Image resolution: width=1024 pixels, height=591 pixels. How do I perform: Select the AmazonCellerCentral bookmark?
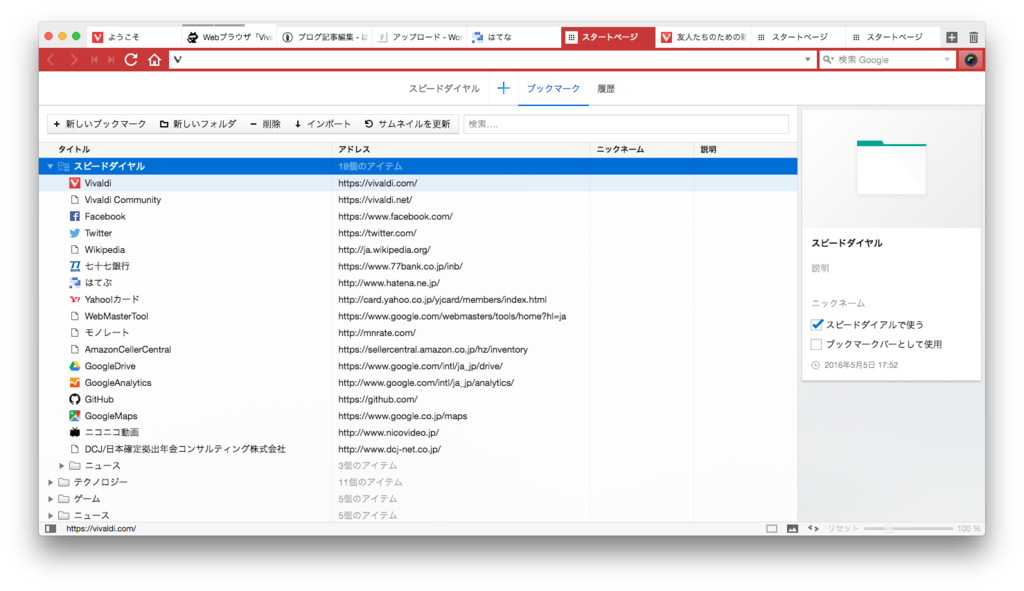tap(418, 349)
